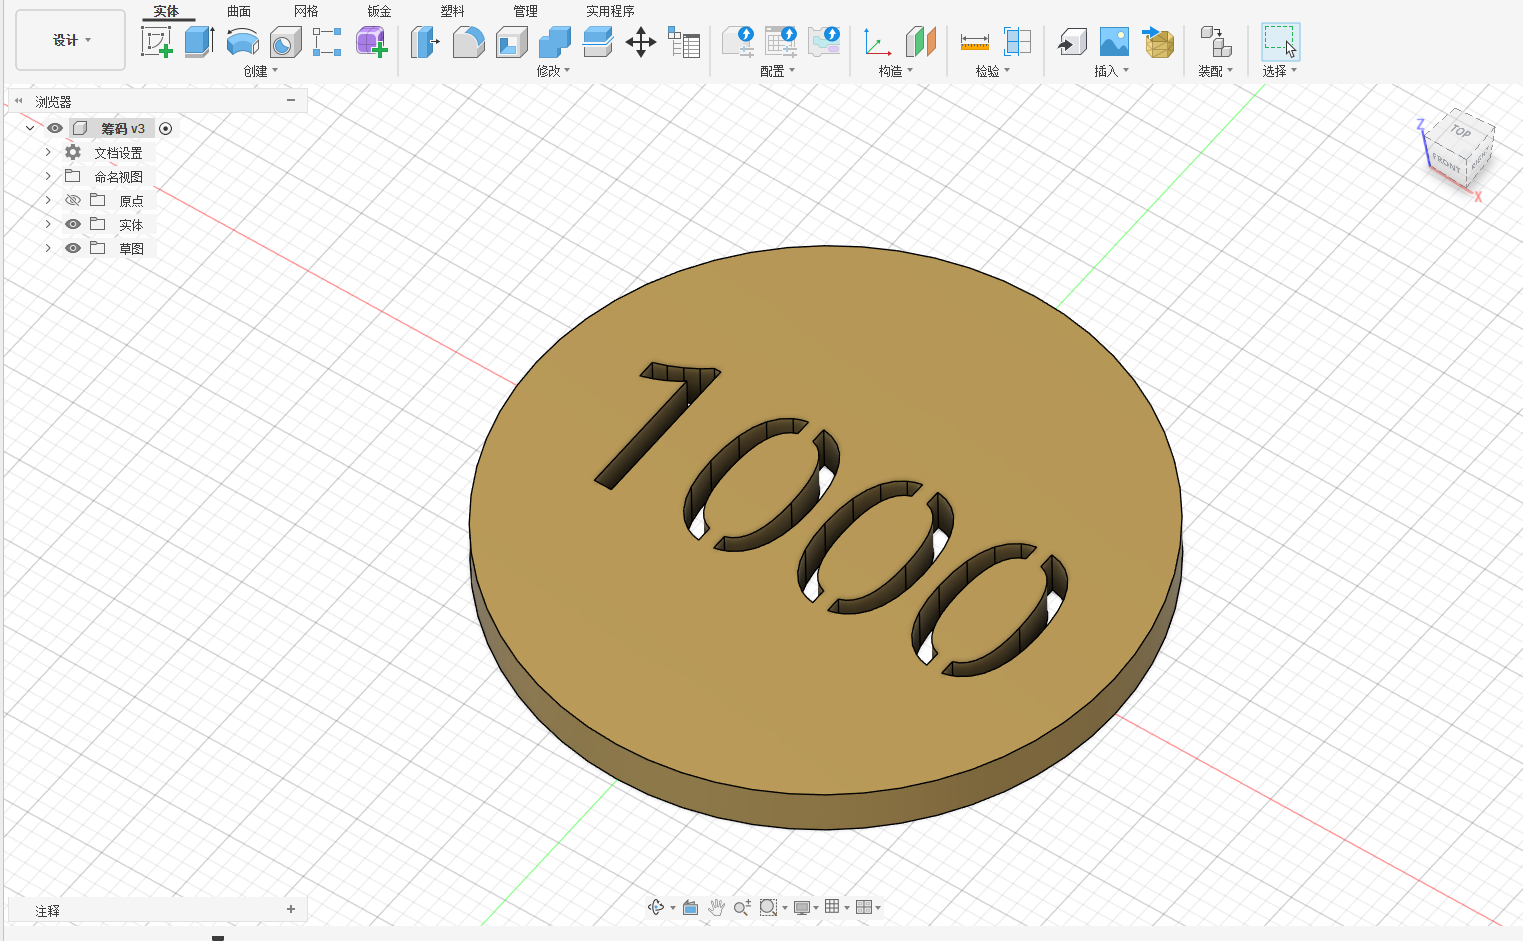Collapse the 浏览器 panel with minus button
Image resolution: width=1523 pixels, height=941 pixels.
291,100
